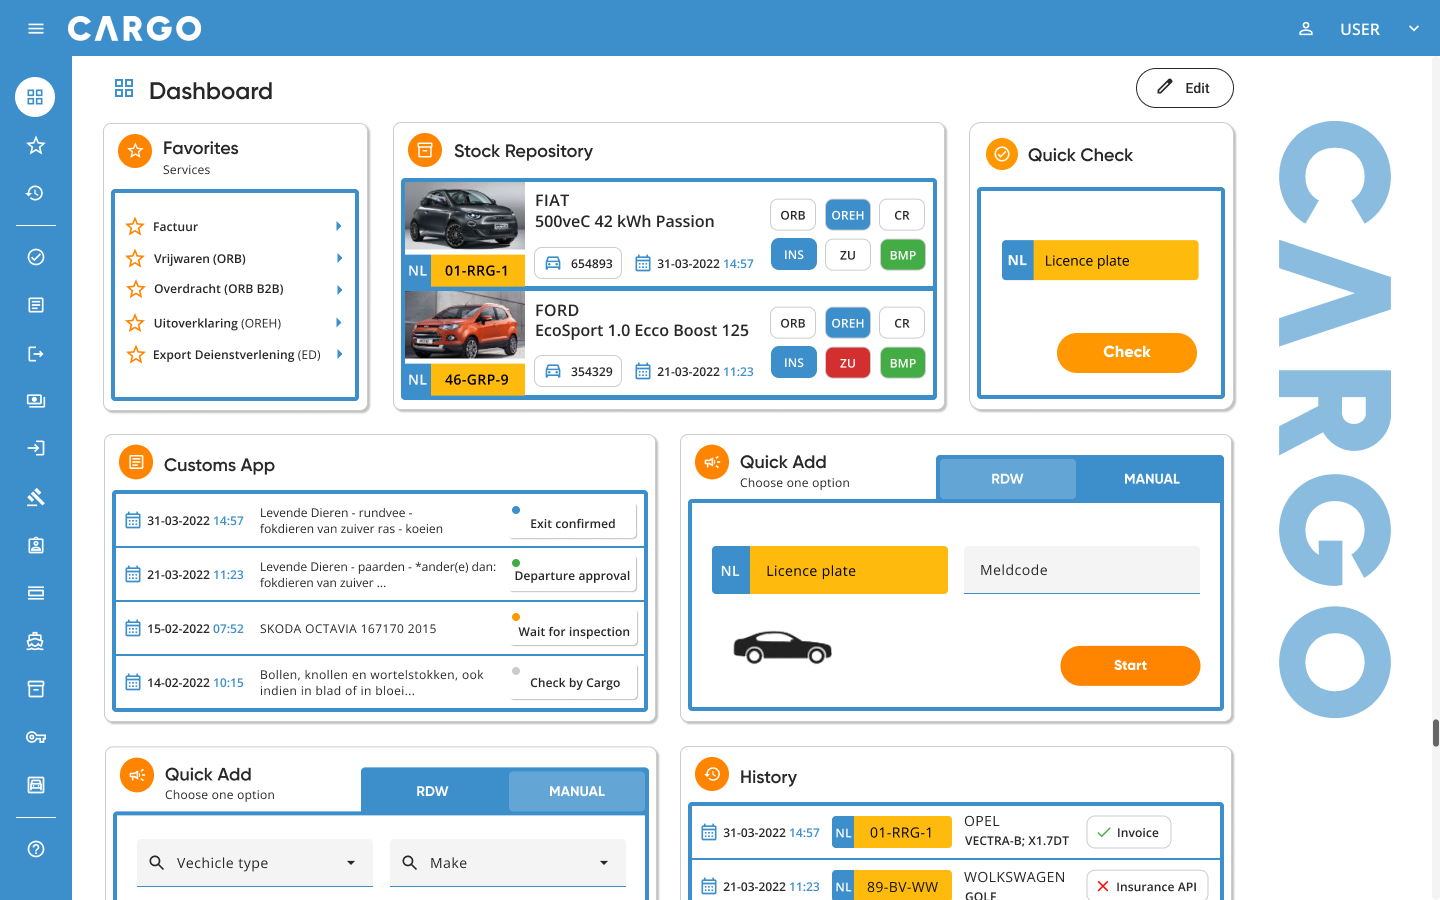Open the Vechicle type dropdown

(254, 862)
